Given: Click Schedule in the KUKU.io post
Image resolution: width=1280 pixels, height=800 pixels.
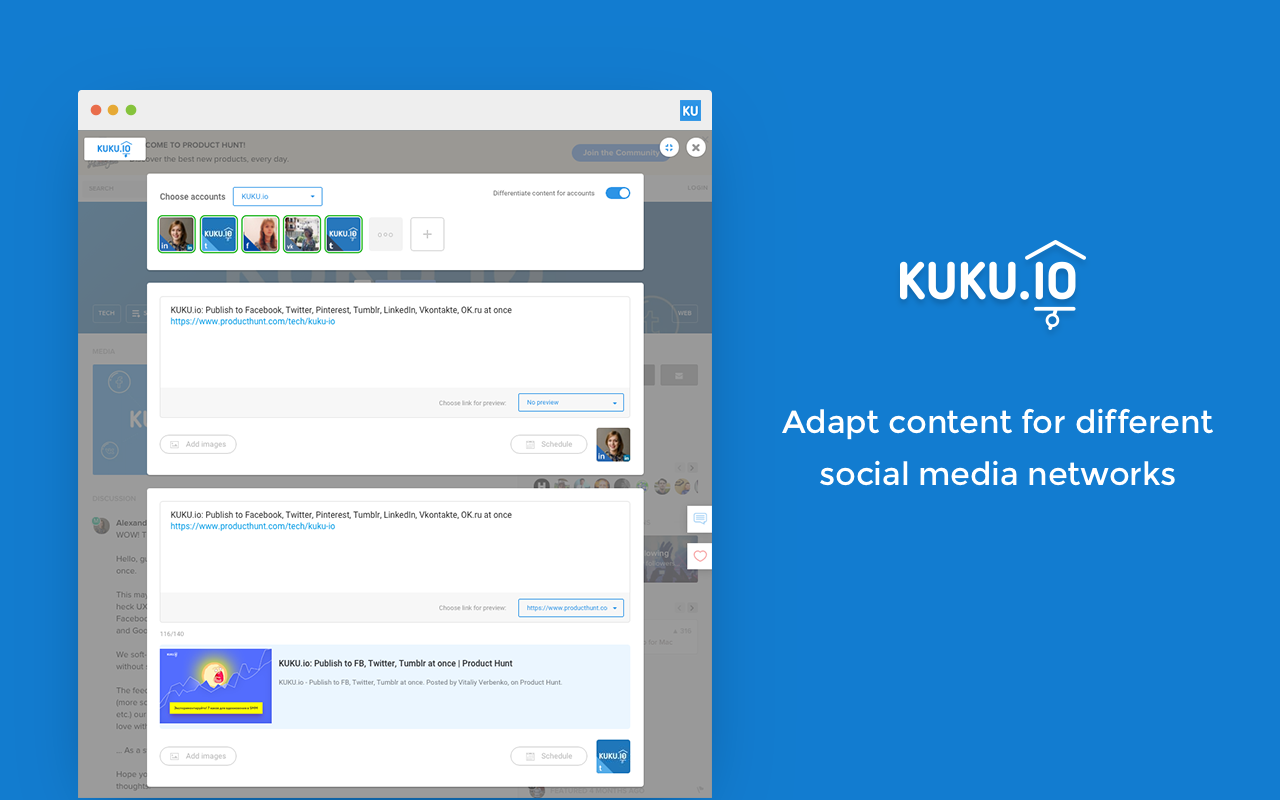Looking at the screenshot, I should (549, 756).
